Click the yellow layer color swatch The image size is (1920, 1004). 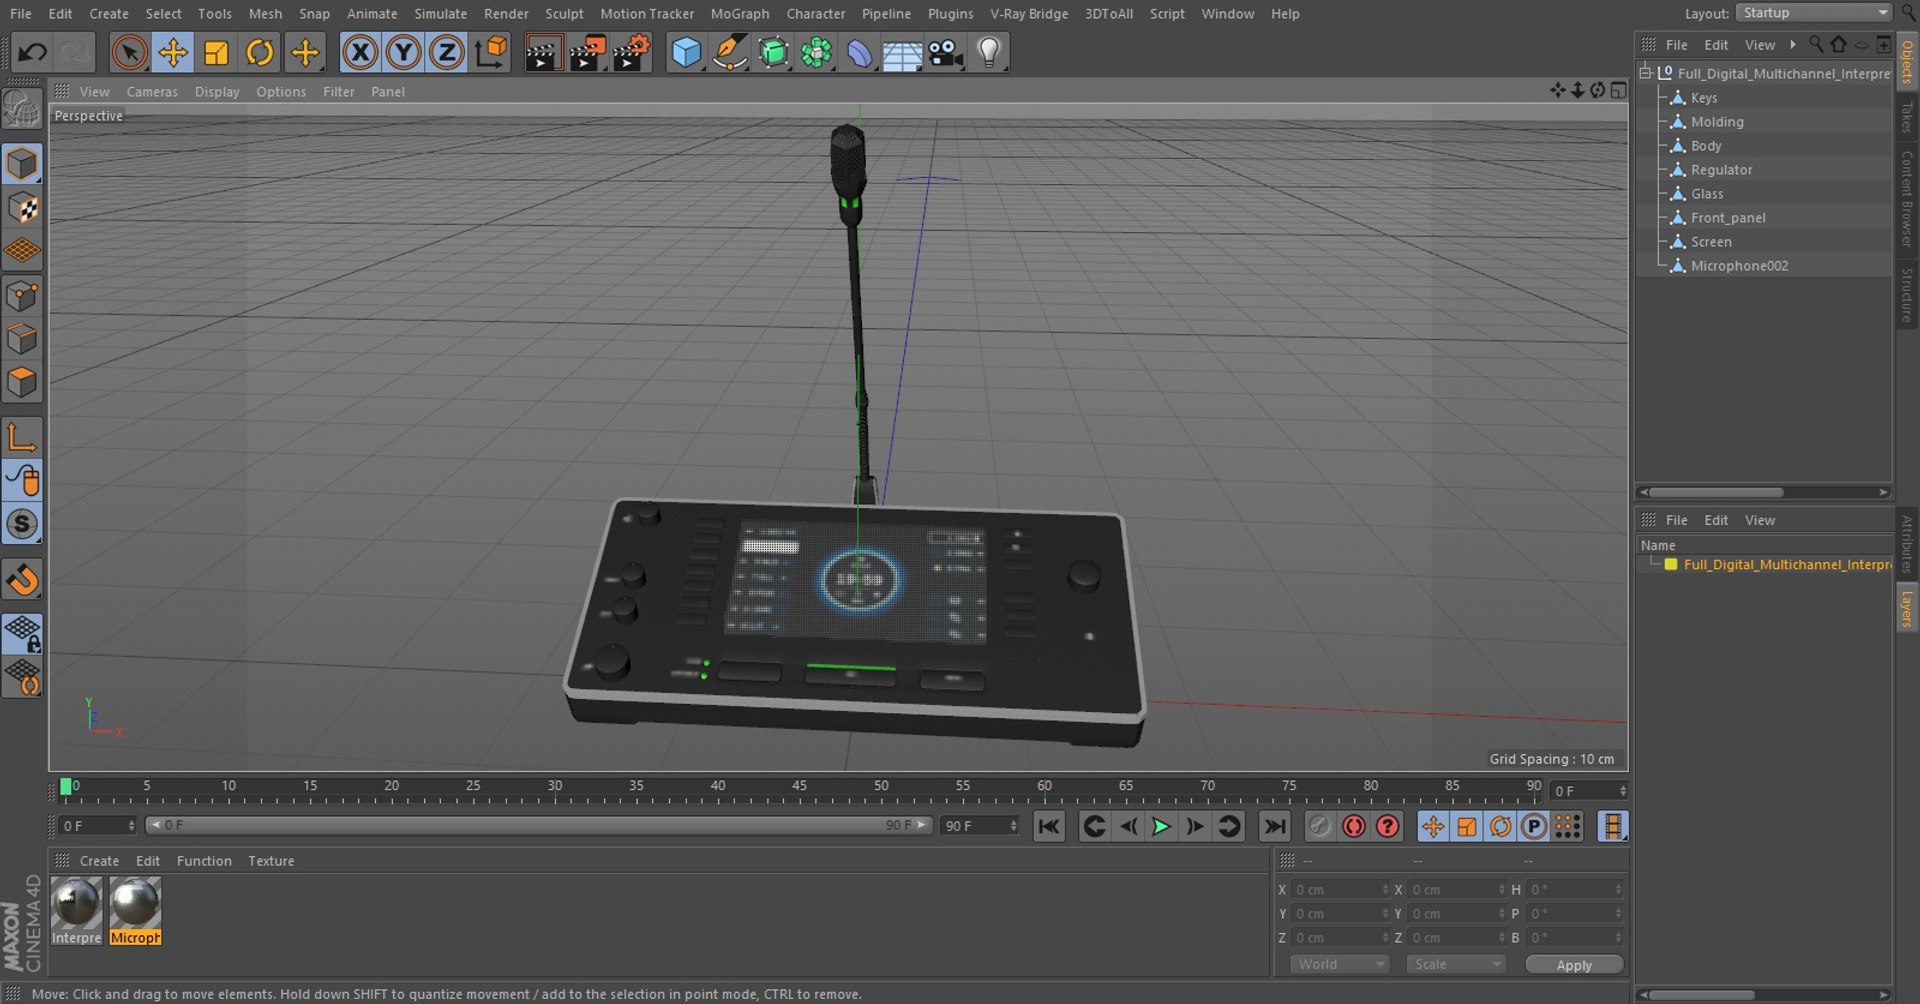coord(1670,565)
